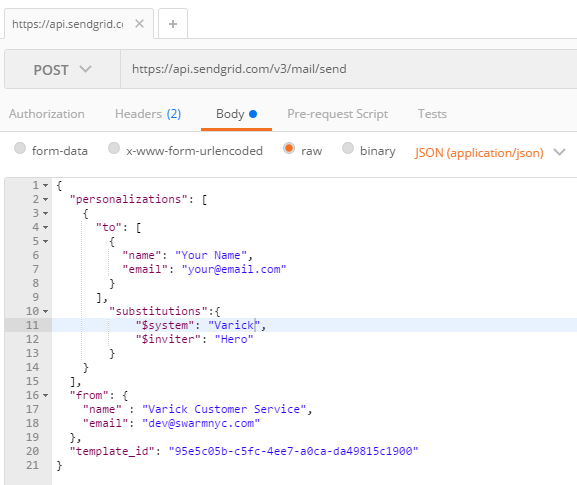Image resolution: width=577 pixels, height=485 pixels.
Task: Select the form-data radio button
Action: point(20,148)
